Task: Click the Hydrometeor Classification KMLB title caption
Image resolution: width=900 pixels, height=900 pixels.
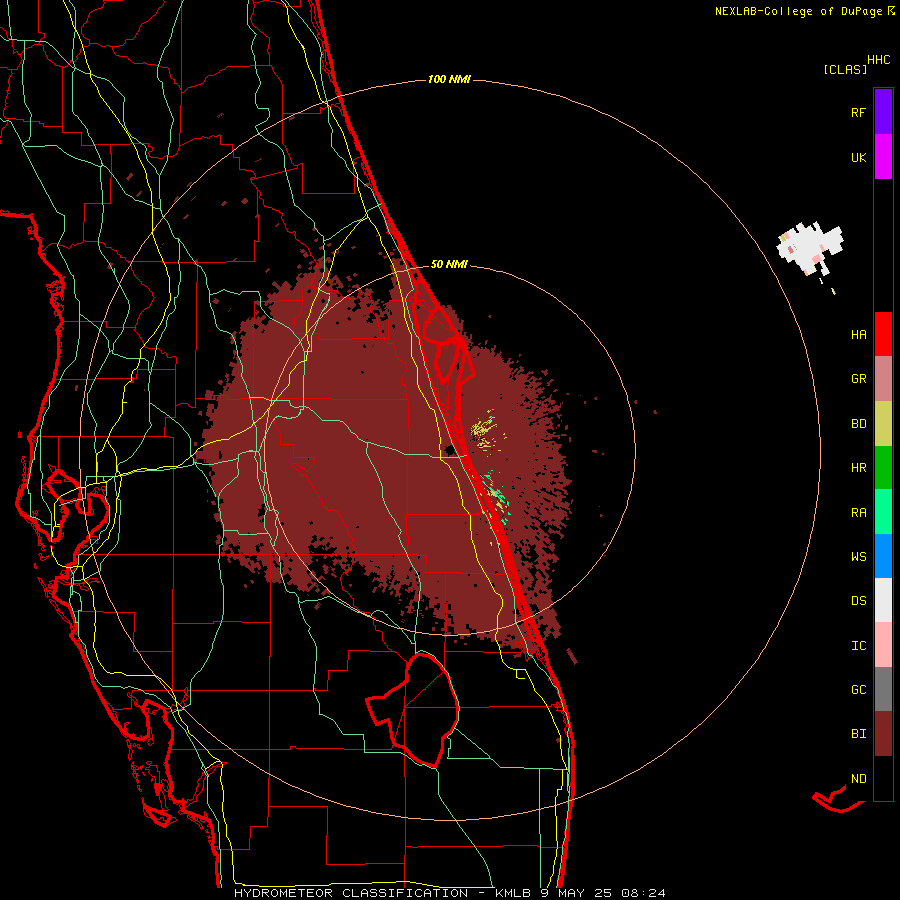Action: (x=449, y=893)
